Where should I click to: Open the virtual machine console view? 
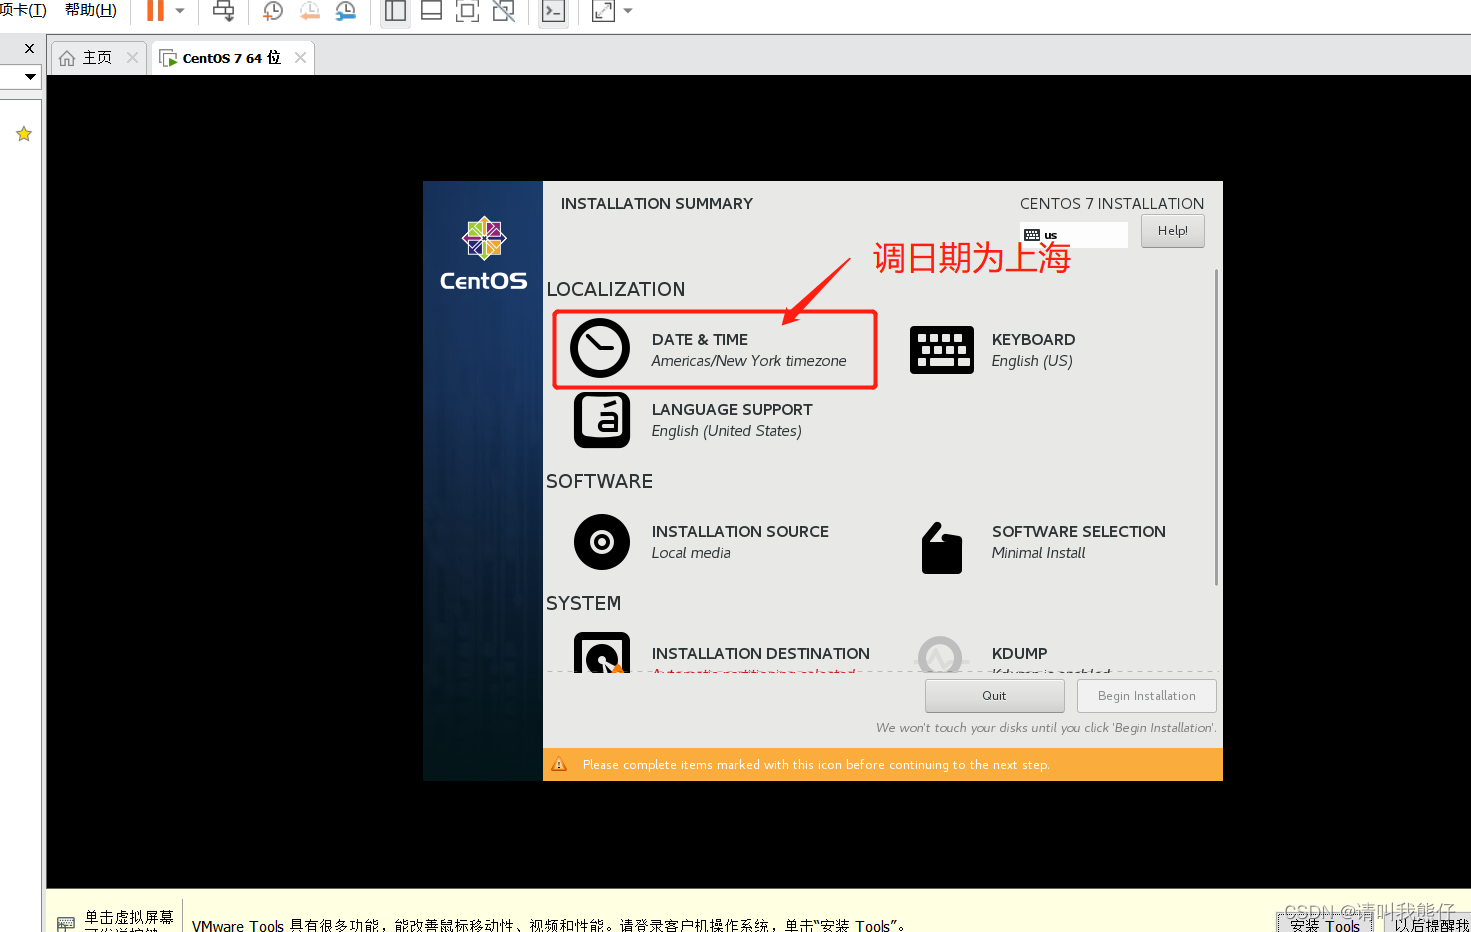point(553,12)
